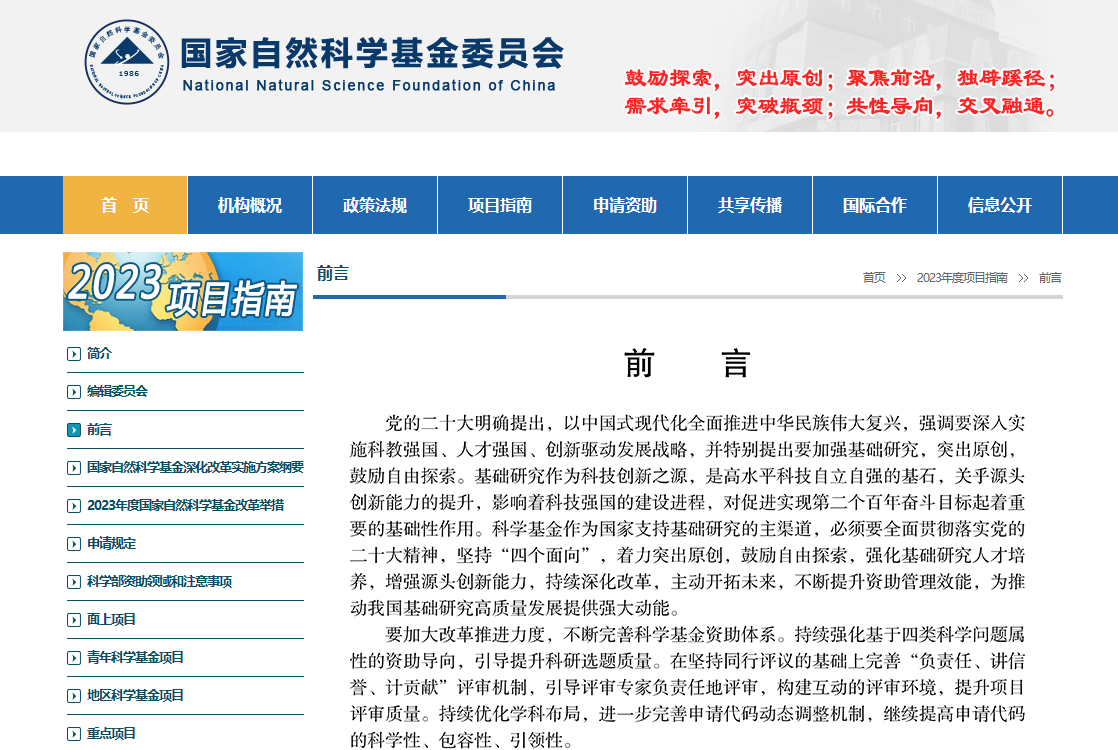Select 政策法规 in the navigation bar
Screen dimensions: 1118x750
tap(375, 205)
